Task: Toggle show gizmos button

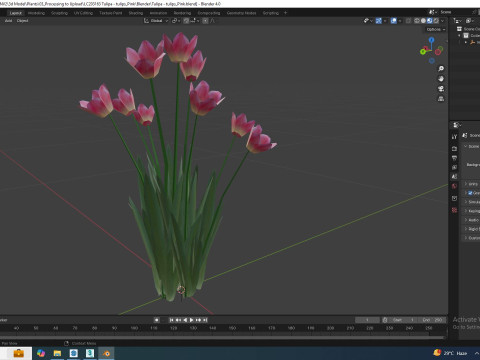Action: click(378, 21)
